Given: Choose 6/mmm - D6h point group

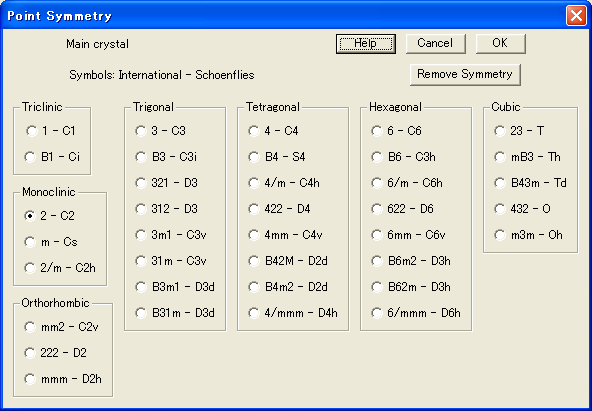Looking at the screenshot, I should click(416, 313).
